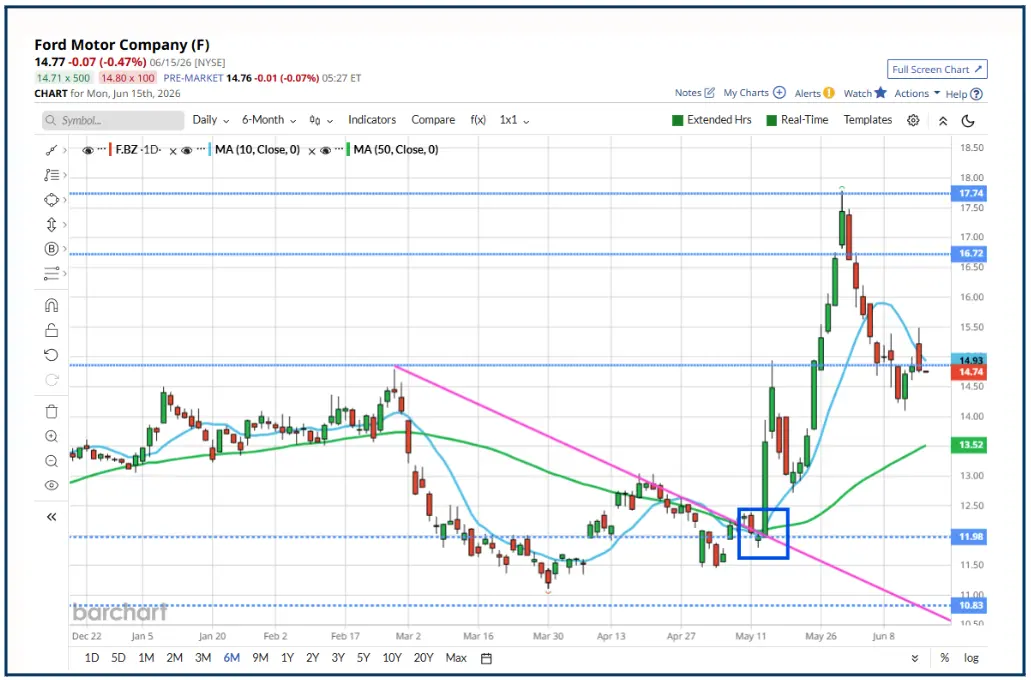Expand the bottom panel double chevron
The image size is (1031, 680).
click(914, 658)
